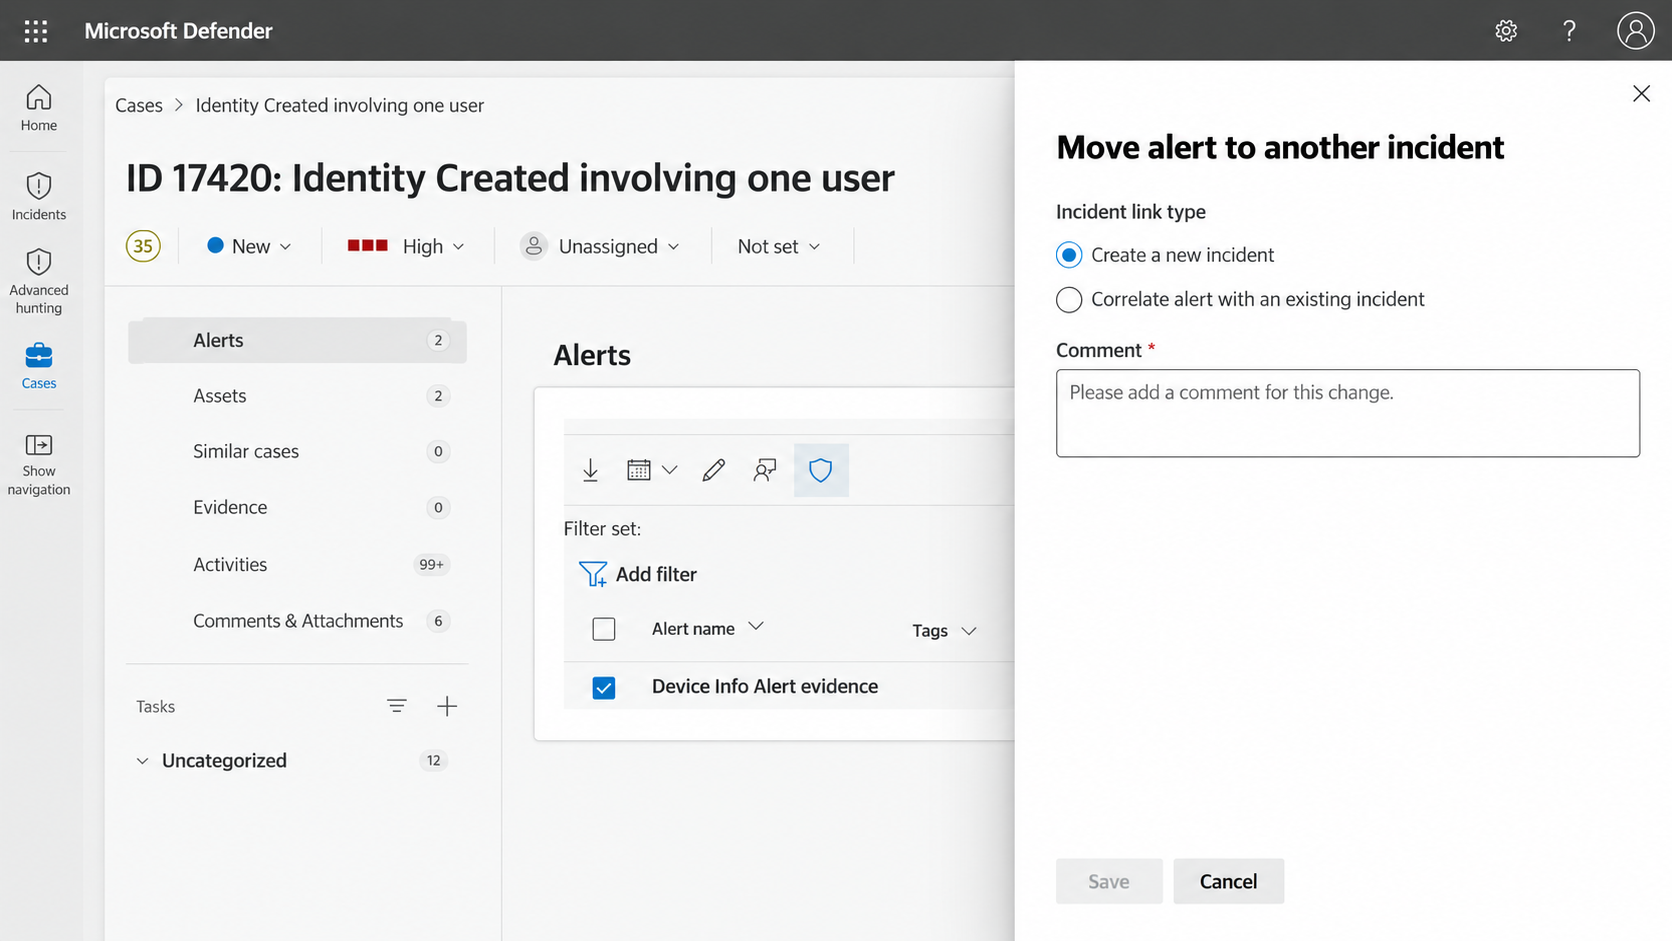Open the New status dropdown
The width and height of the screenshot is (1672, 941).
tap(249, 246)
